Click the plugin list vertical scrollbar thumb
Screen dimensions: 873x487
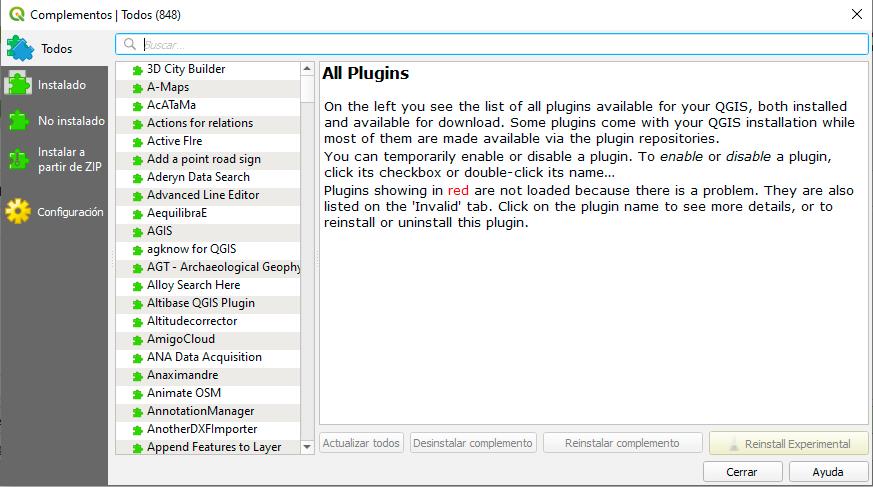307,89
